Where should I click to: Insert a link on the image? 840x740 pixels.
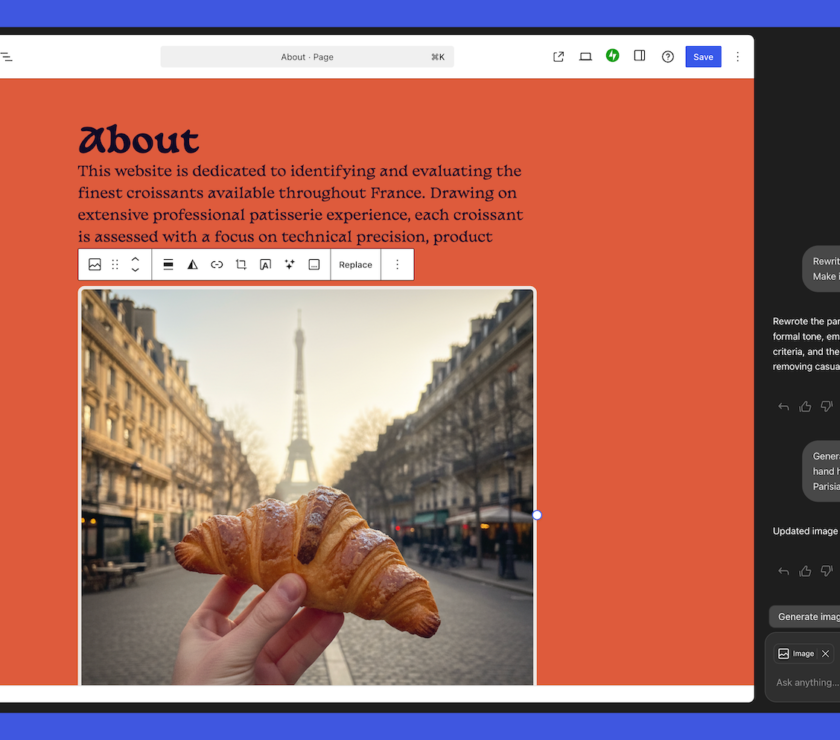tap(217, 265)
